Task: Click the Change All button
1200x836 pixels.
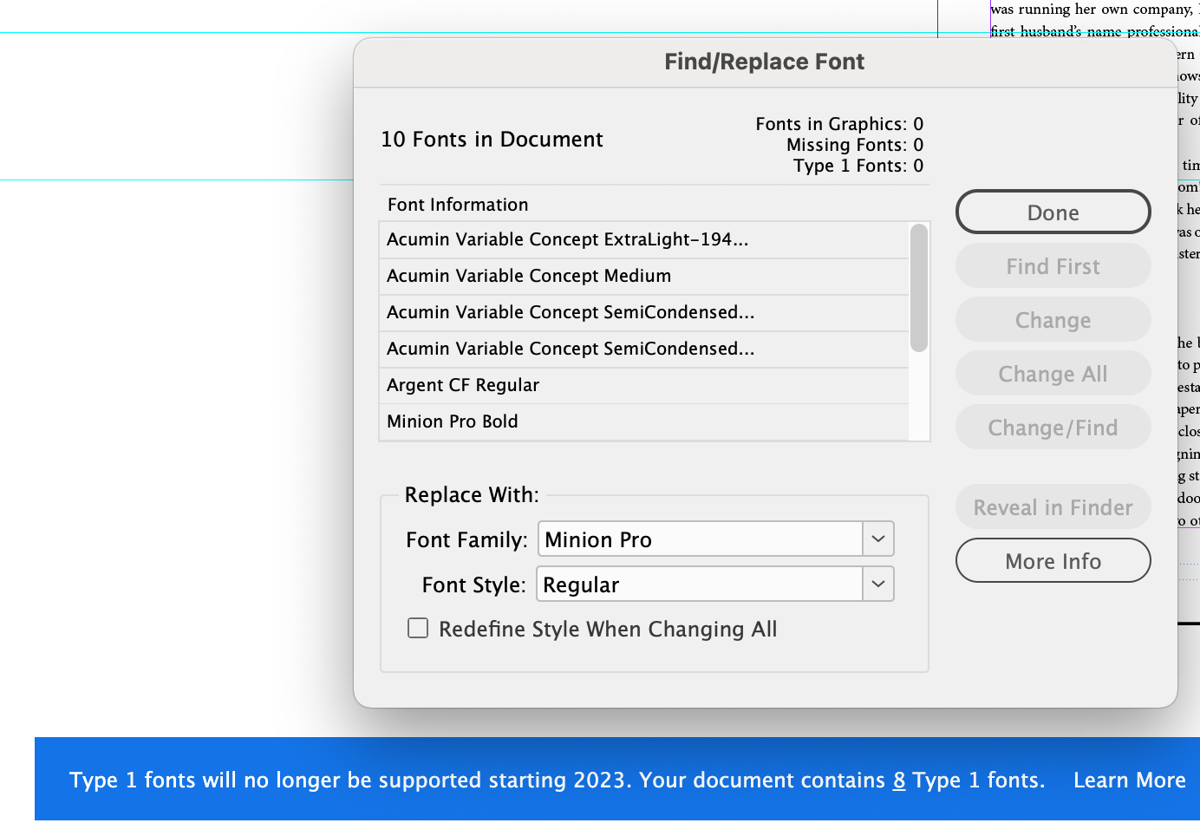Action: 1053,374
